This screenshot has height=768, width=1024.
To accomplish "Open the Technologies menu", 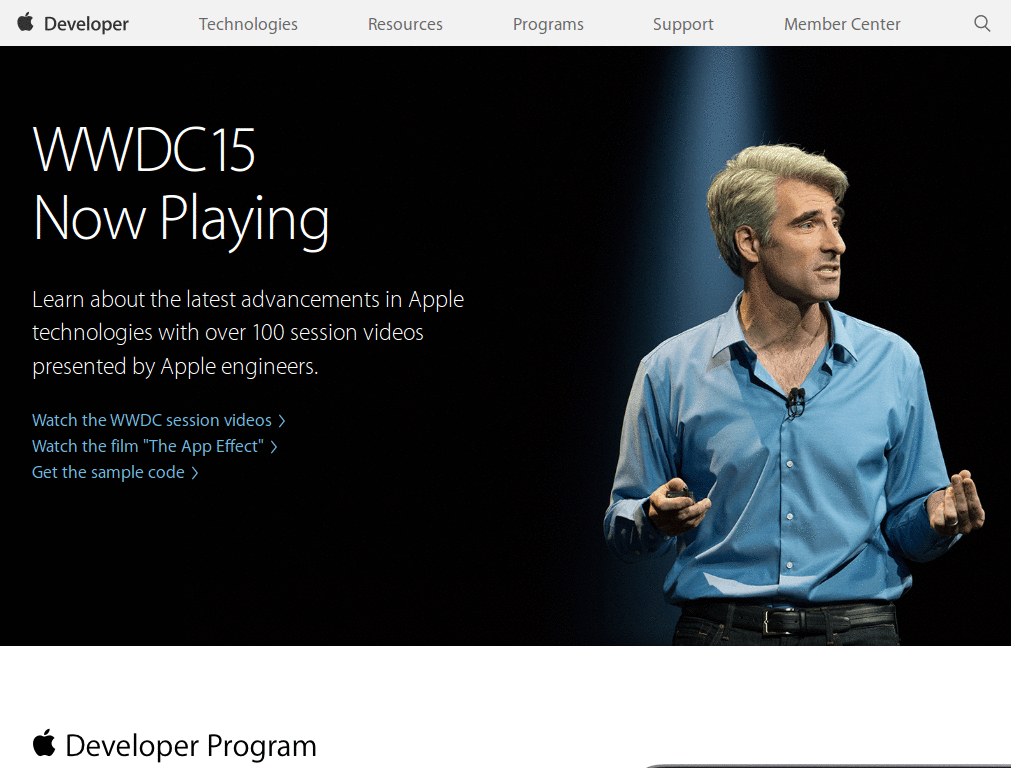I will [x=248, y=23].
